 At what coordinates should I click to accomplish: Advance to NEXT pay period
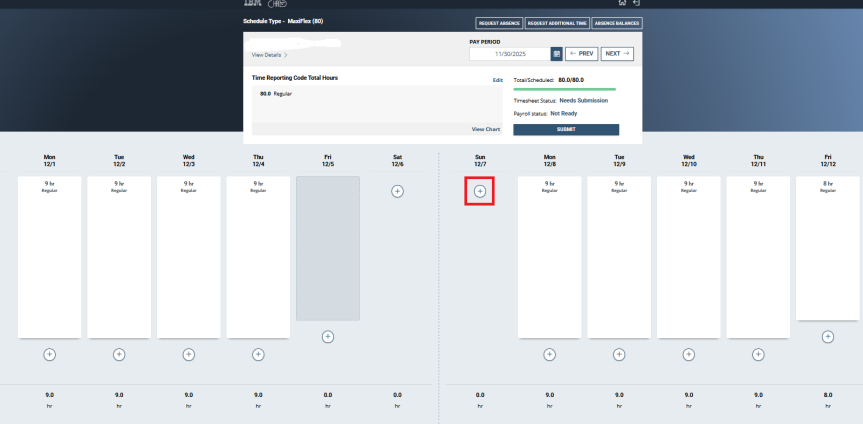(617, 54)
